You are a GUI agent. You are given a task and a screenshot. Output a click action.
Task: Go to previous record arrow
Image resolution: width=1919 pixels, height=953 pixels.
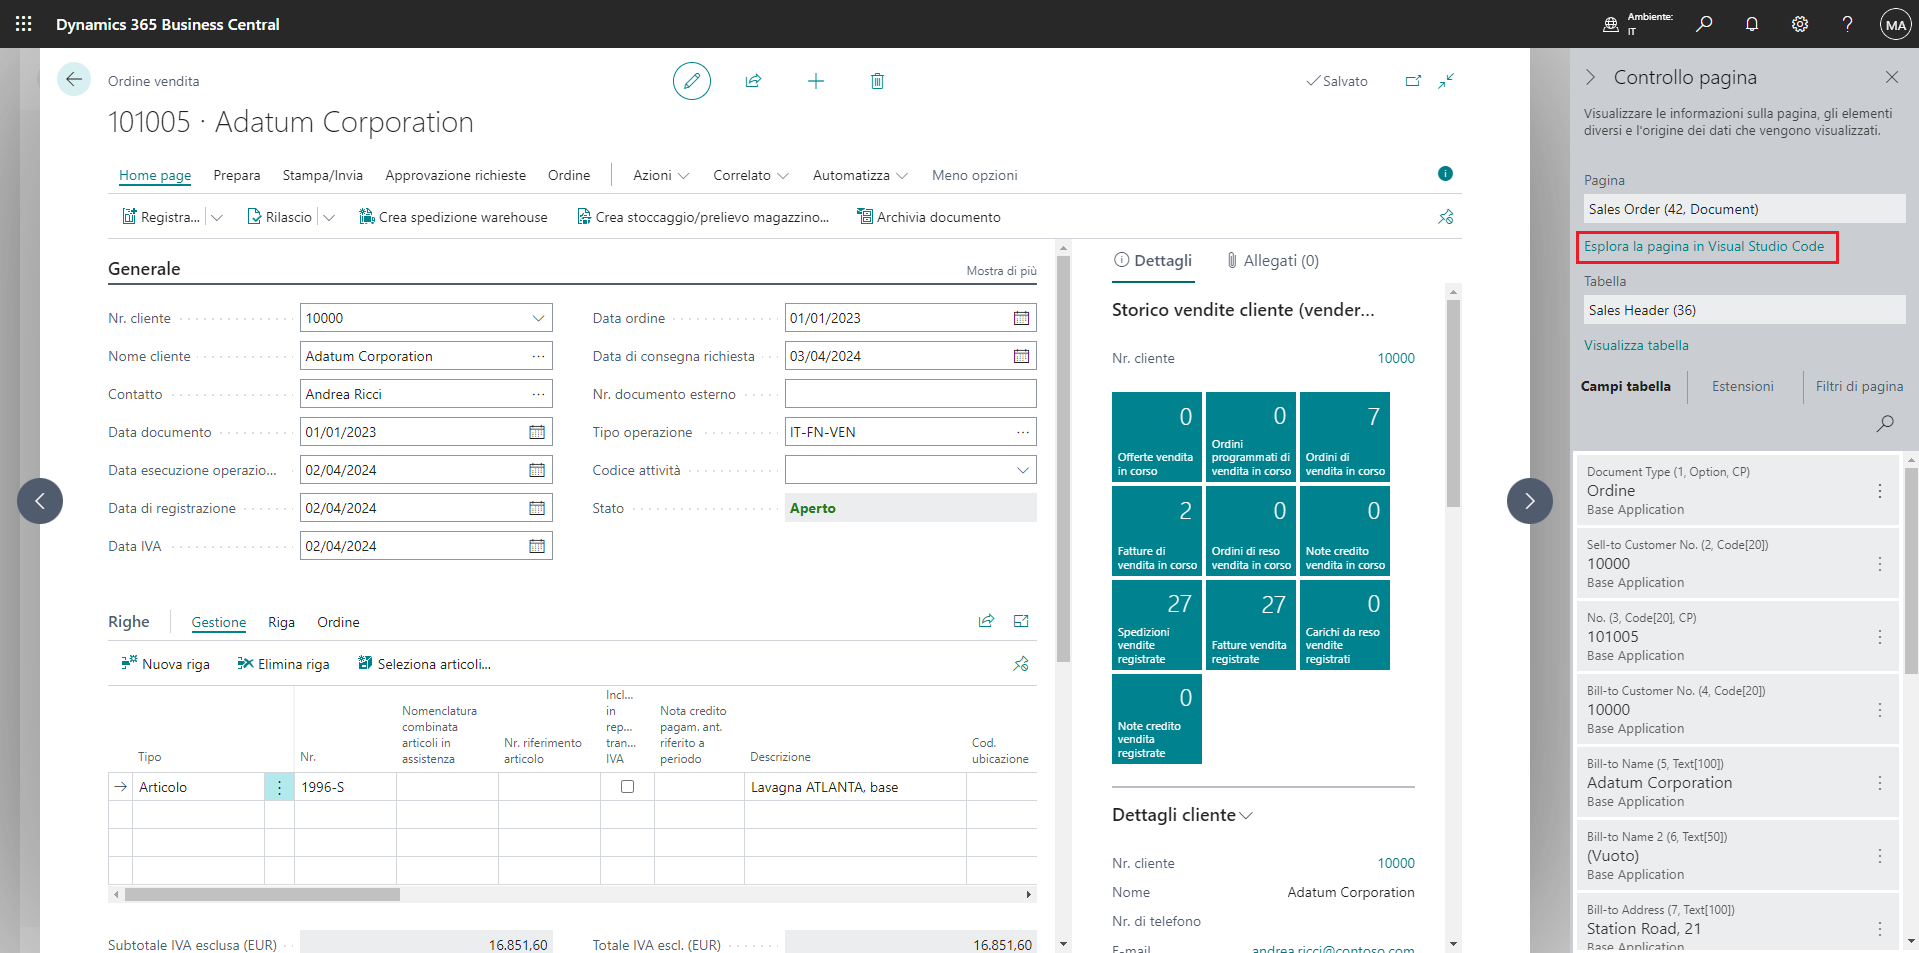click(40, 501)
